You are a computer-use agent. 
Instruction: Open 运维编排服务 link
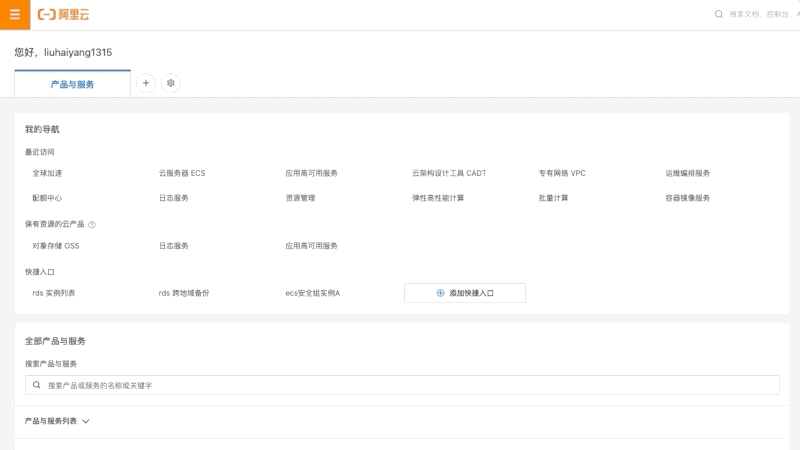click(687, 173)
